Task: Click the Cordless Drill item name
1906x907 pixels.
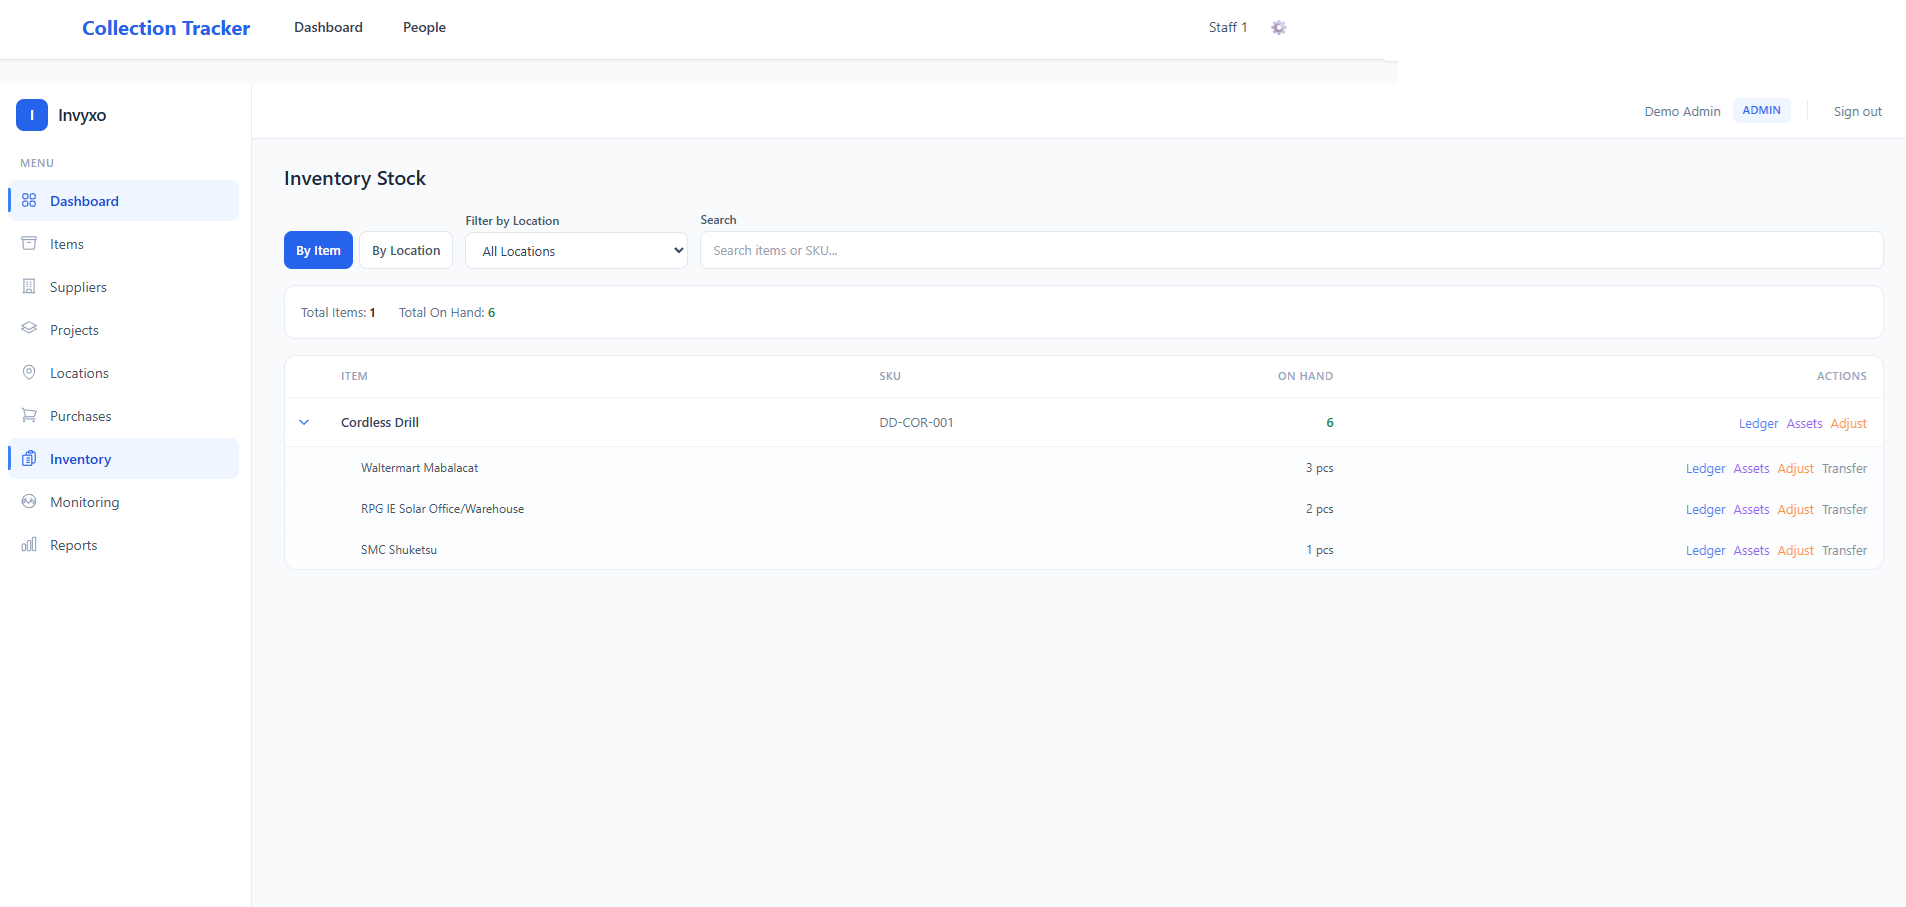Action: point(380,422)
